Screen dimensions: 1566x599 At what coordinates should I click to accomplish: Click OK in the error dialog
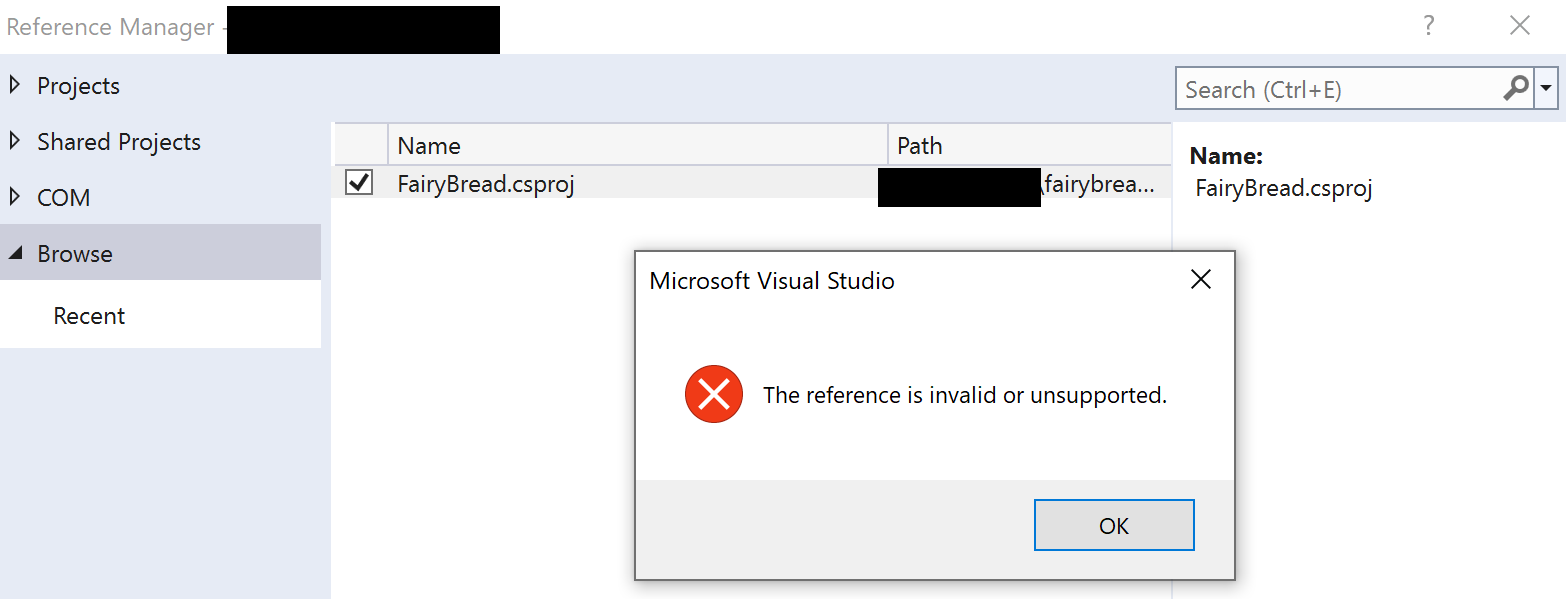click(x=1114, y=525)
